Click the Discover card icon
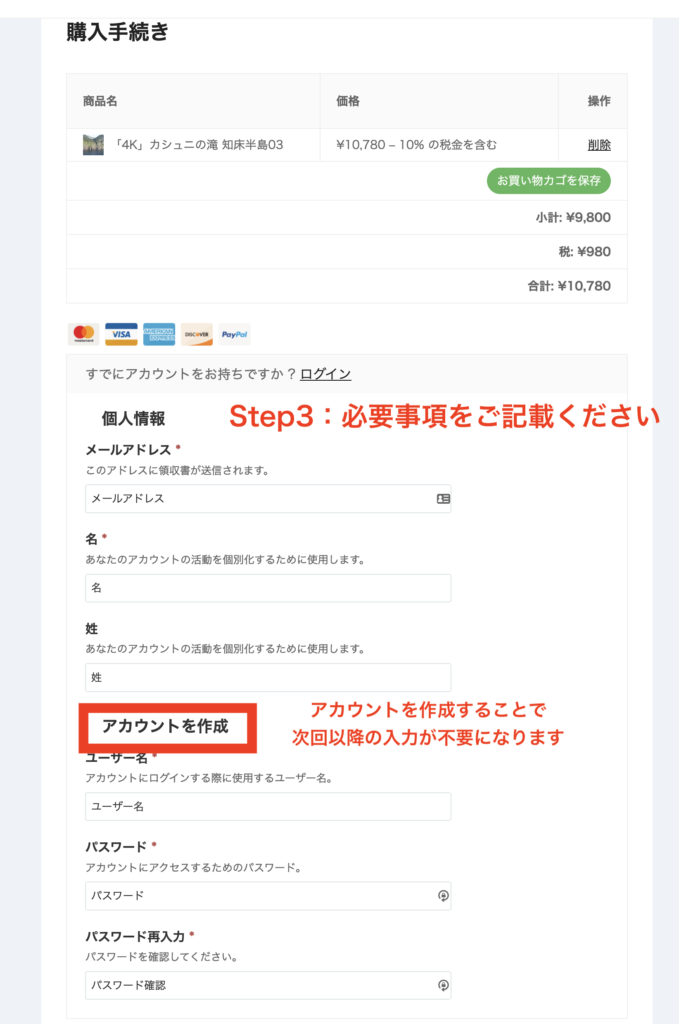679x1024 pixels. click(197, 334)
